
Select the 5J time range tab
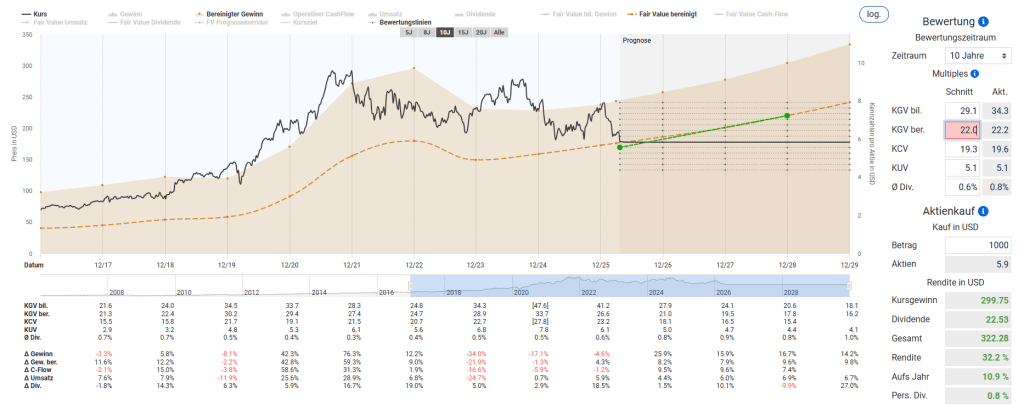[x=407, y=33]
